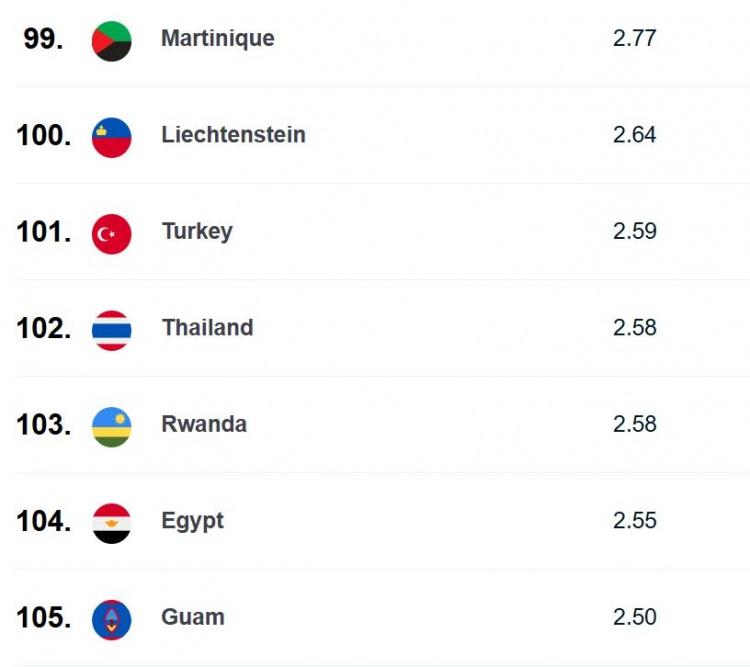Click rank number 100.
The height and width of the screenshot is (667, 750).
44,135
